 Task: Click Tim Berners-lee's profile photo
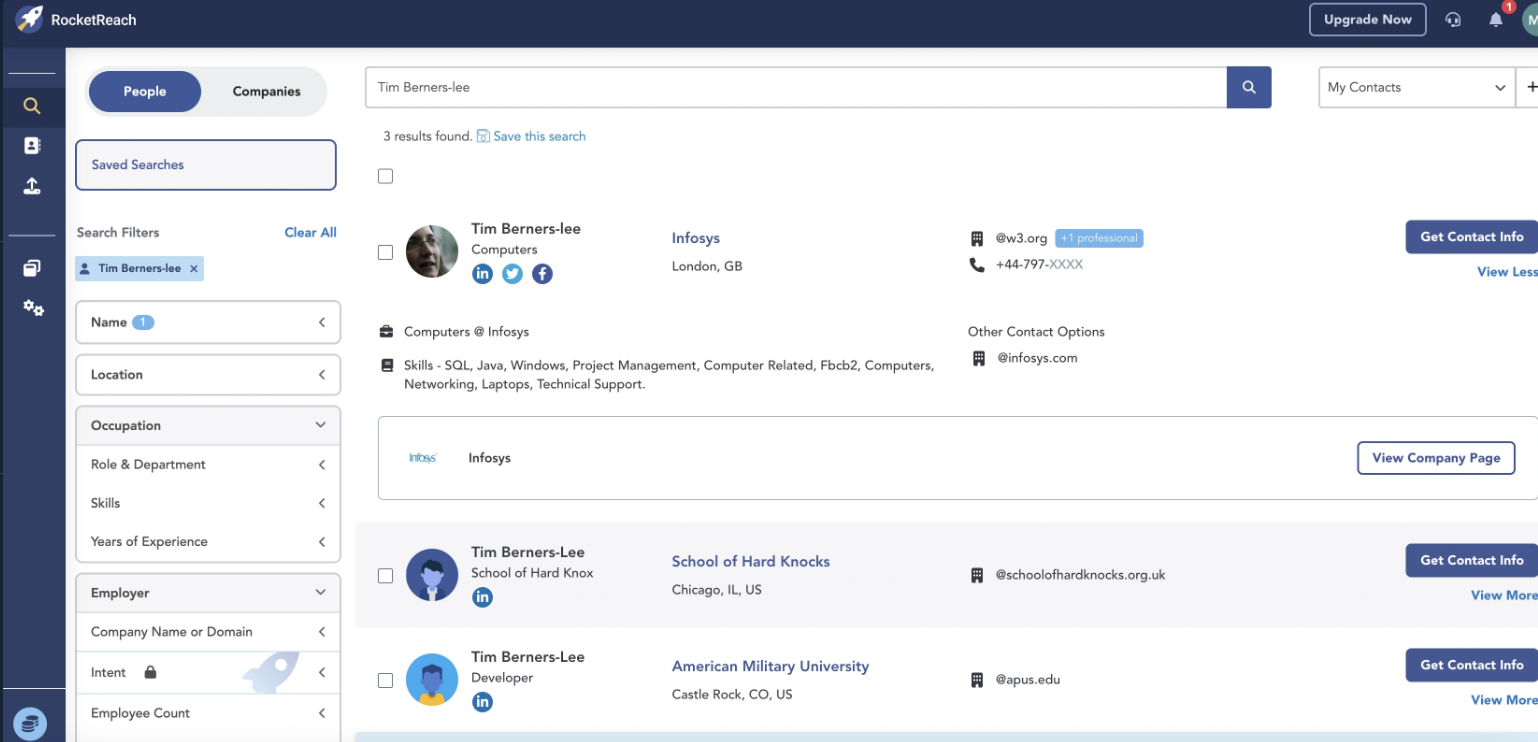(432, 251)
